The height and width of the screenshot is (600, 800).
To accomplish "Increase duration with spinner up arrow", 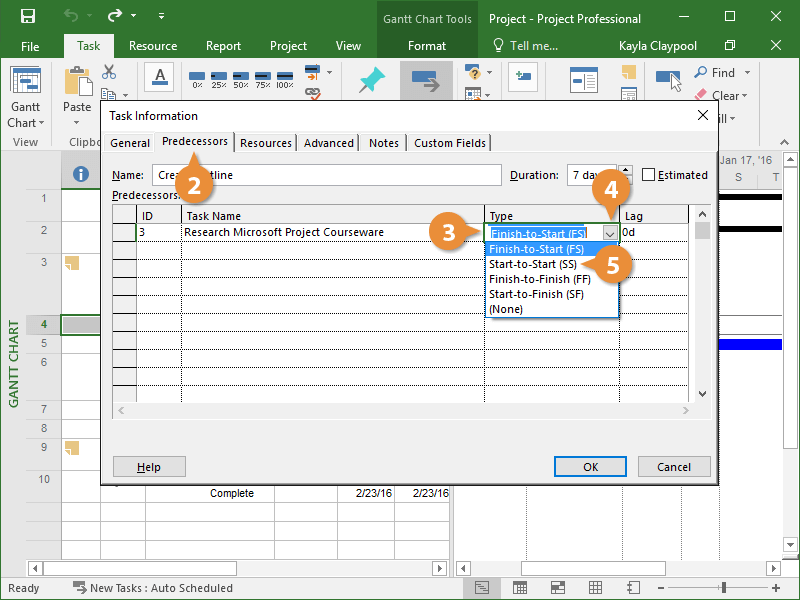I will [625, 170].
